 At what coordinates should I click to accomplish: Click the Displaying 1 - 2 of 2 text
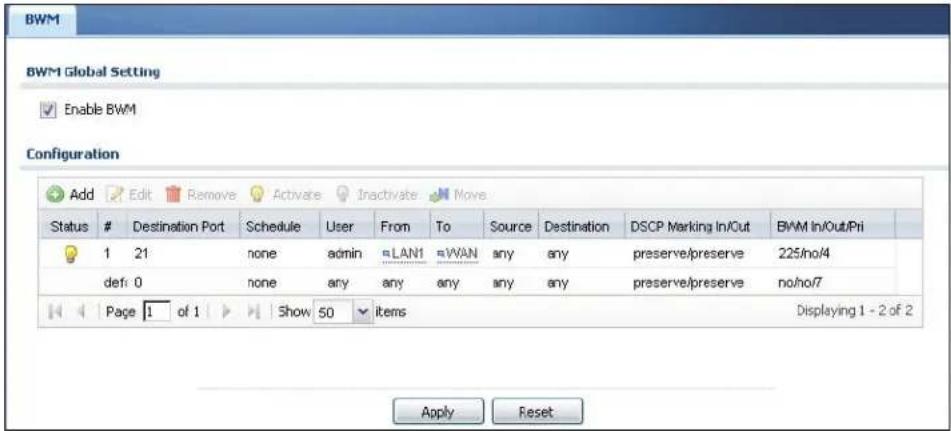tap(854, 311)
